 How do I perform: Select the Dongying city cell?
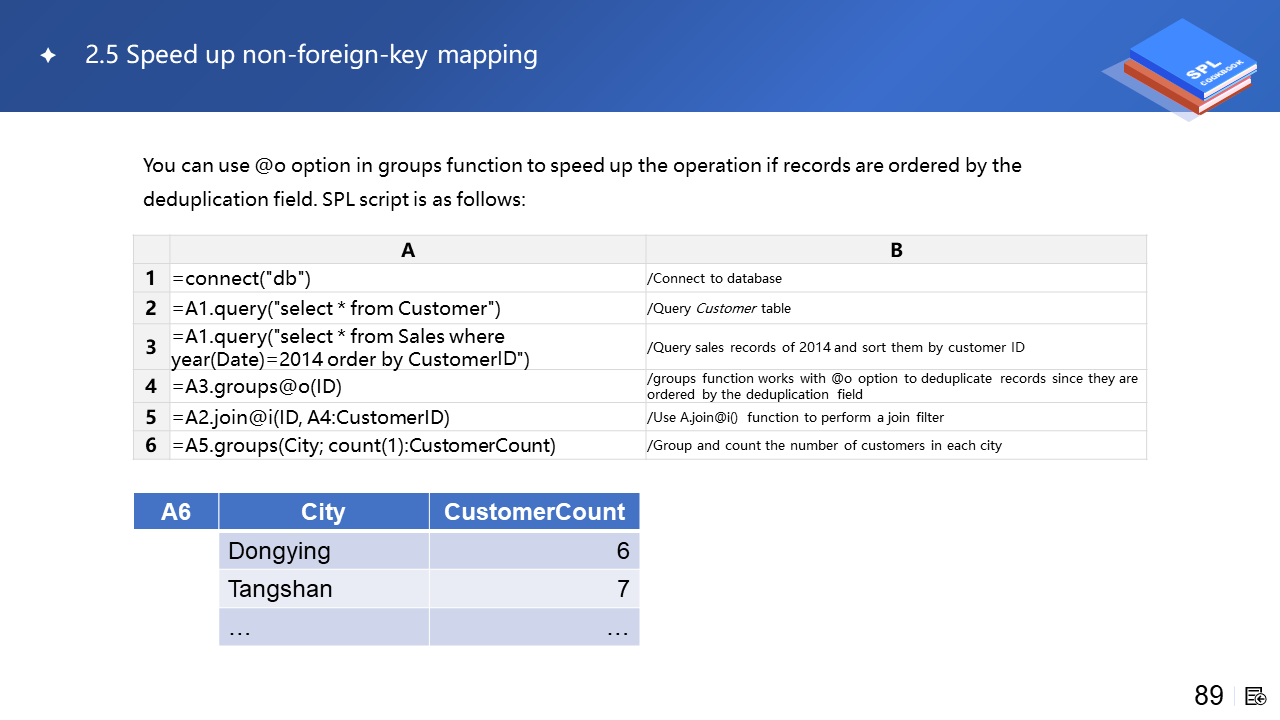(x=323, y=551)
